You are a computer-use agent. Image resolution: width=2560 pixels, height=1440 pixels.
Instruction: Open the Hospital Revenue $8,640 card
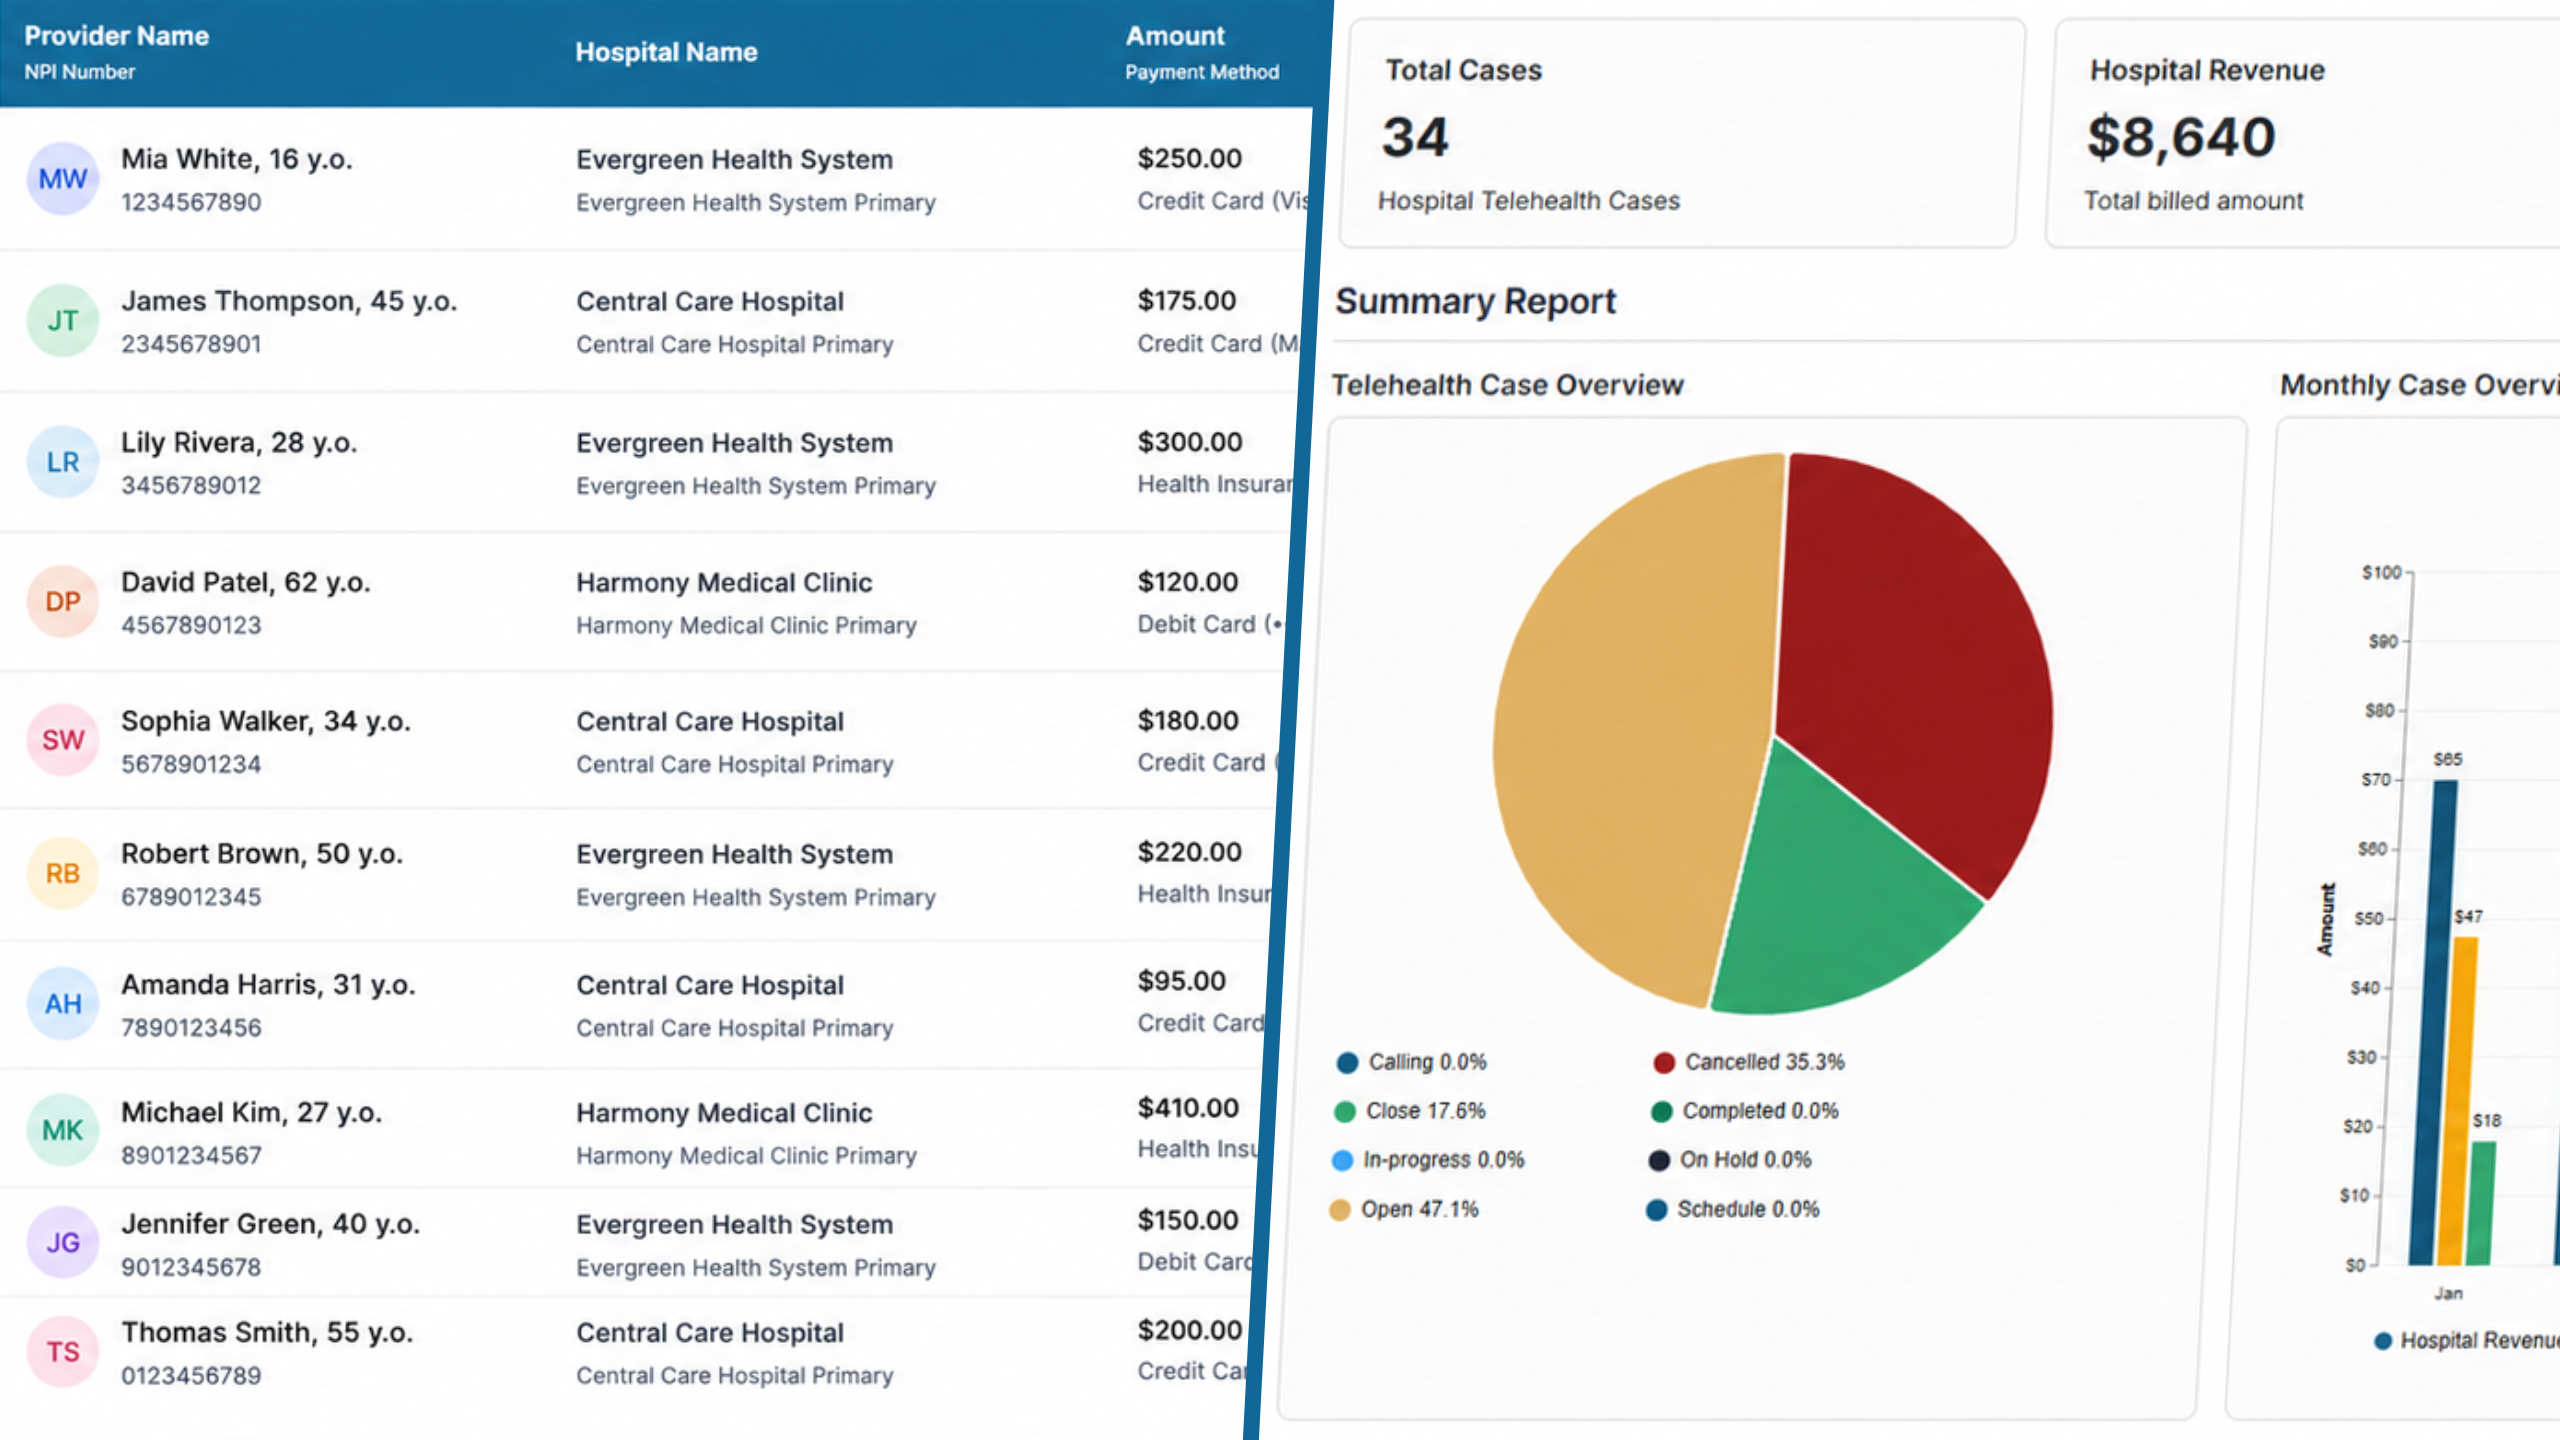[2303, 133]
